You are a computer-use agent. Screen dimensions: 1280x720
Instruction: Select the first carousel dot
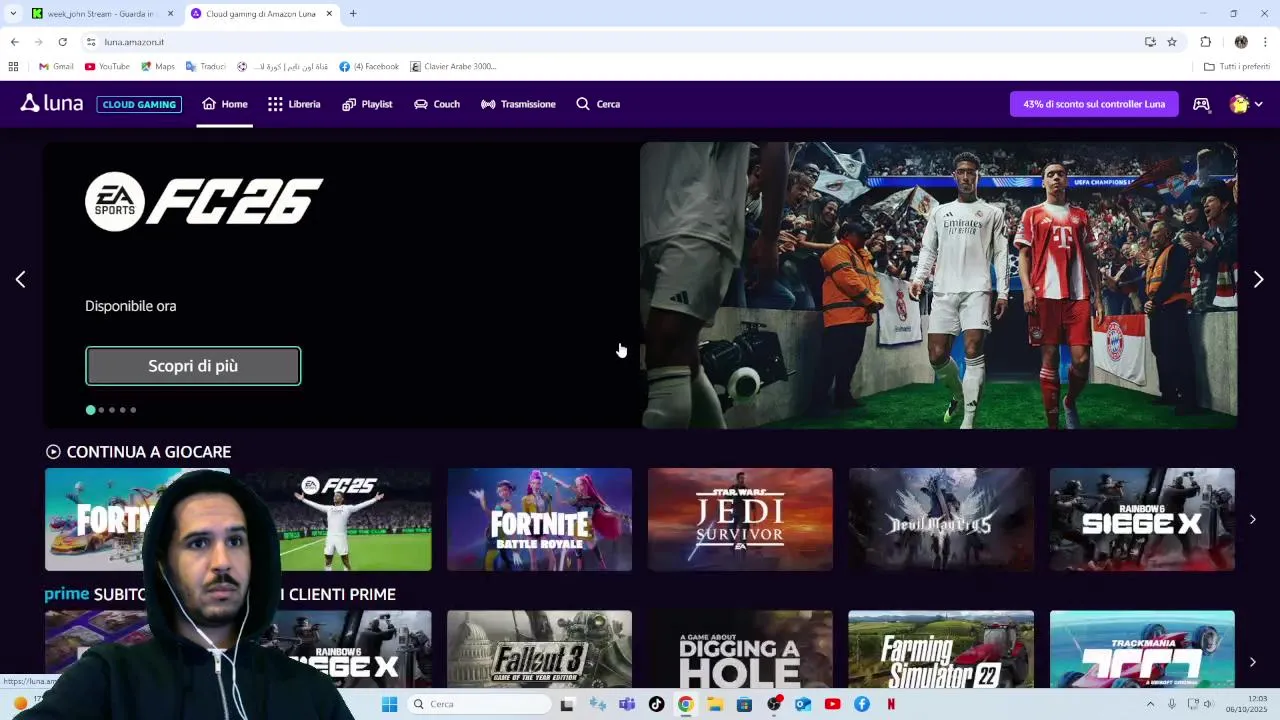click(90, 410)
